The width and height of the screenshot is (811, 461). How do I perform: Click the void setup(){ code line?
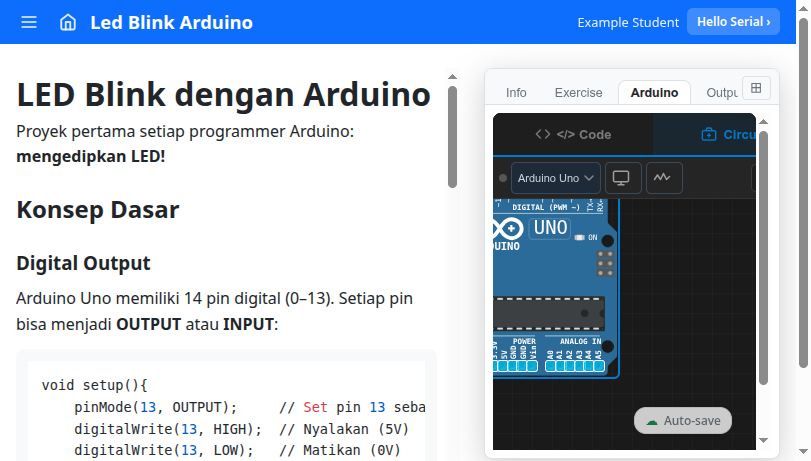tap(95, 385)
